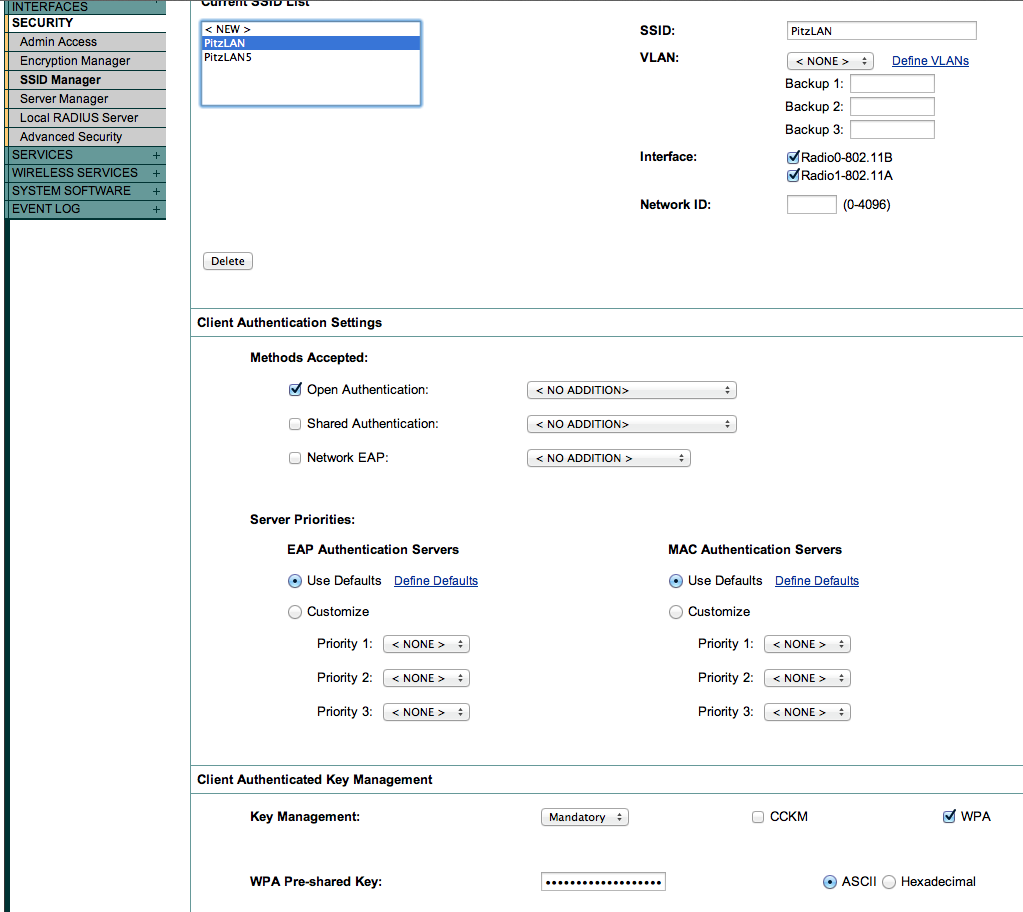Open EAP Define Defaults link
The image size is (1023, 912).
(436, 581)
